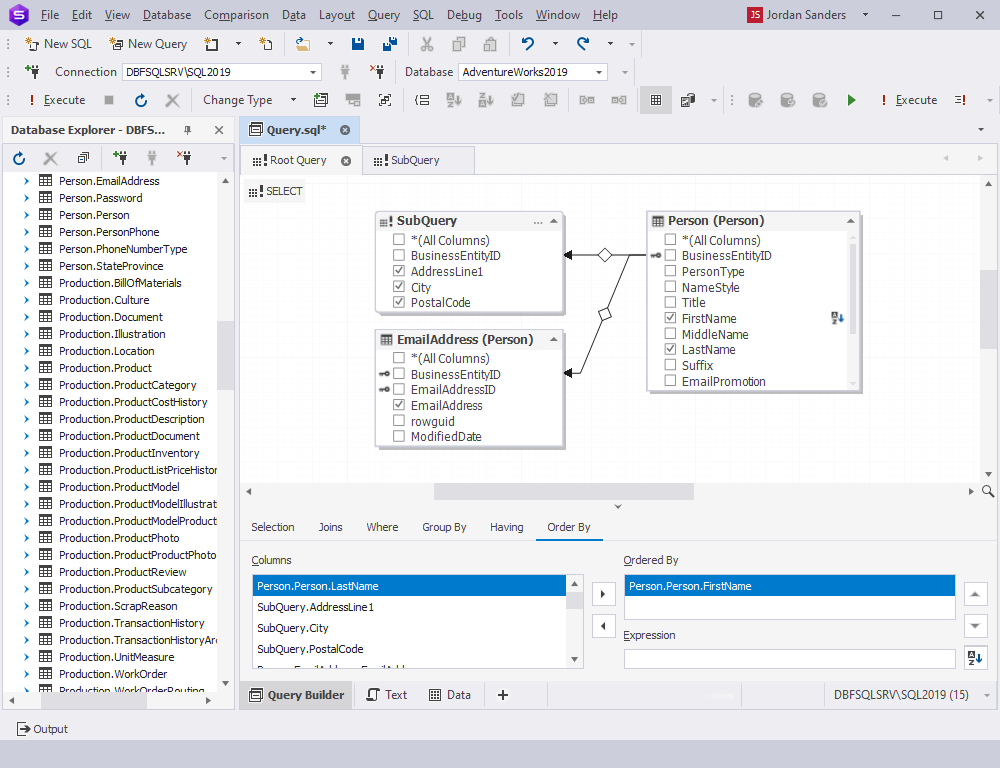The image size is (1000, 768).
Task: Check the MiddleName column in Person table
Action: [670, 334]
